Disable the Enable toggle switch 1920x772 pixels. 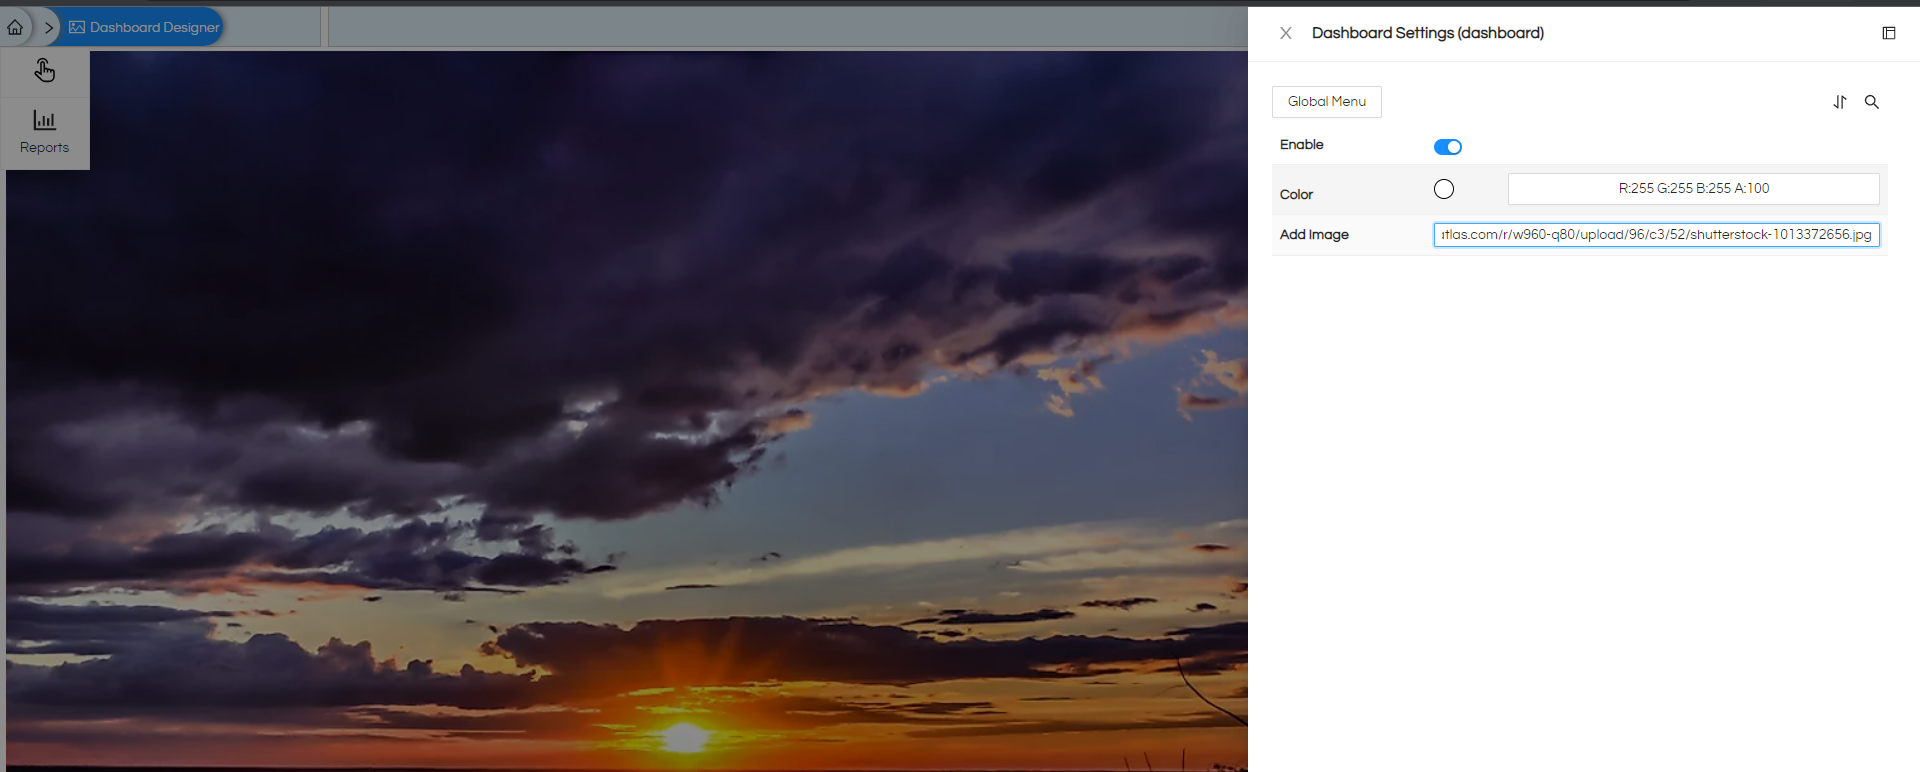point(1448,147)
